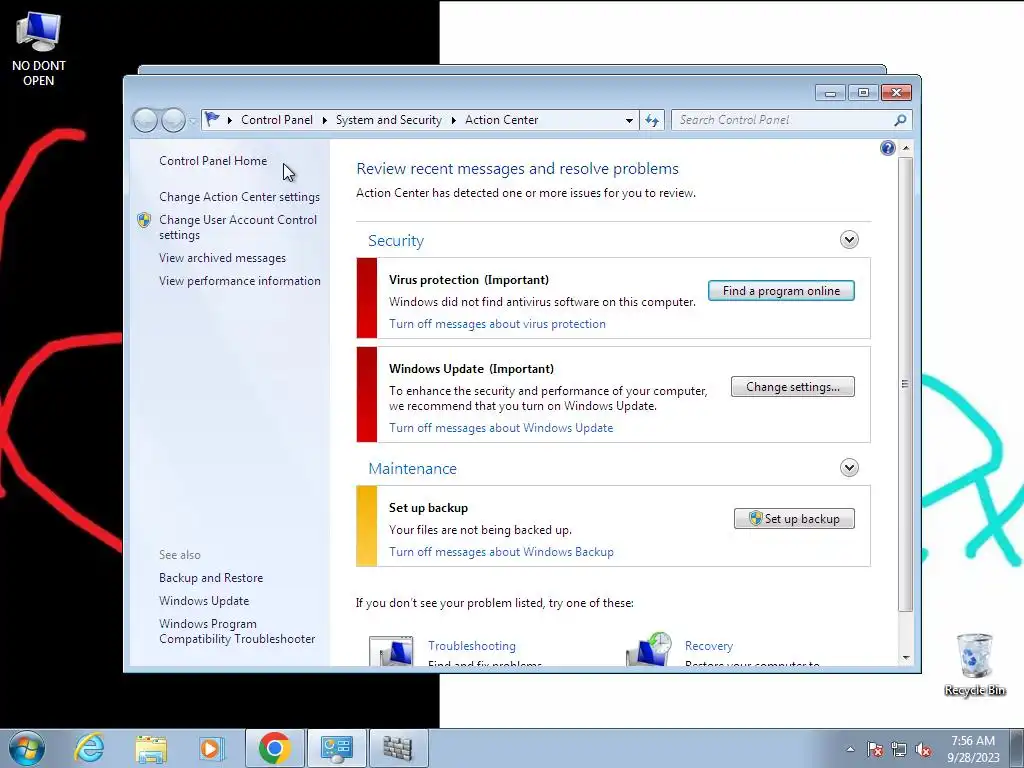This screenshot has height=768, width=1024.
Task: Click the scrollbar up arrow
Action: (905, 148)
